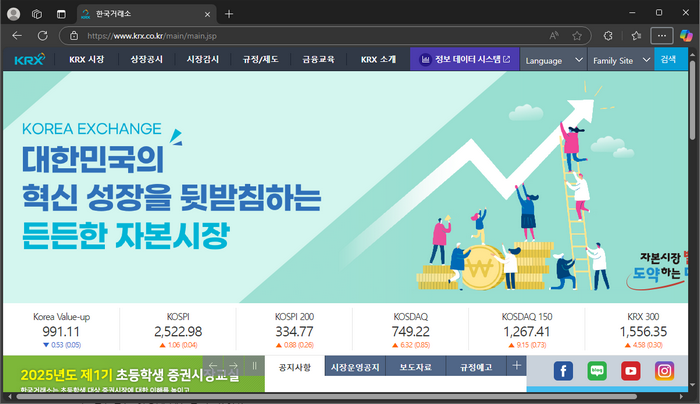Screen dimensions: 700x404
Task: Click the KRX logo in header
Action: point(29,60)
